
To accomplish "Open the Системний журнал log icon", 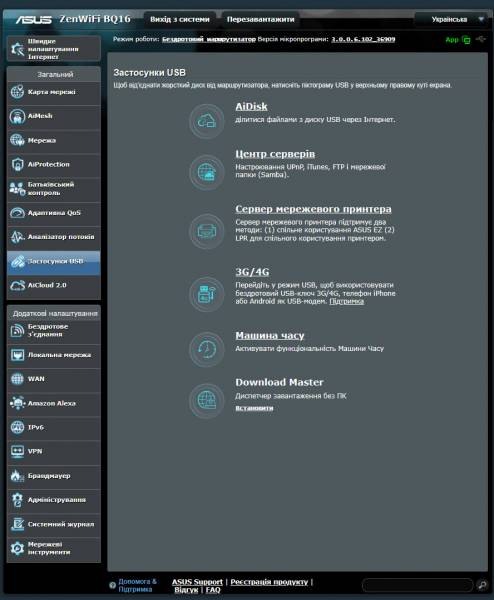I will [x=17, y=524].
